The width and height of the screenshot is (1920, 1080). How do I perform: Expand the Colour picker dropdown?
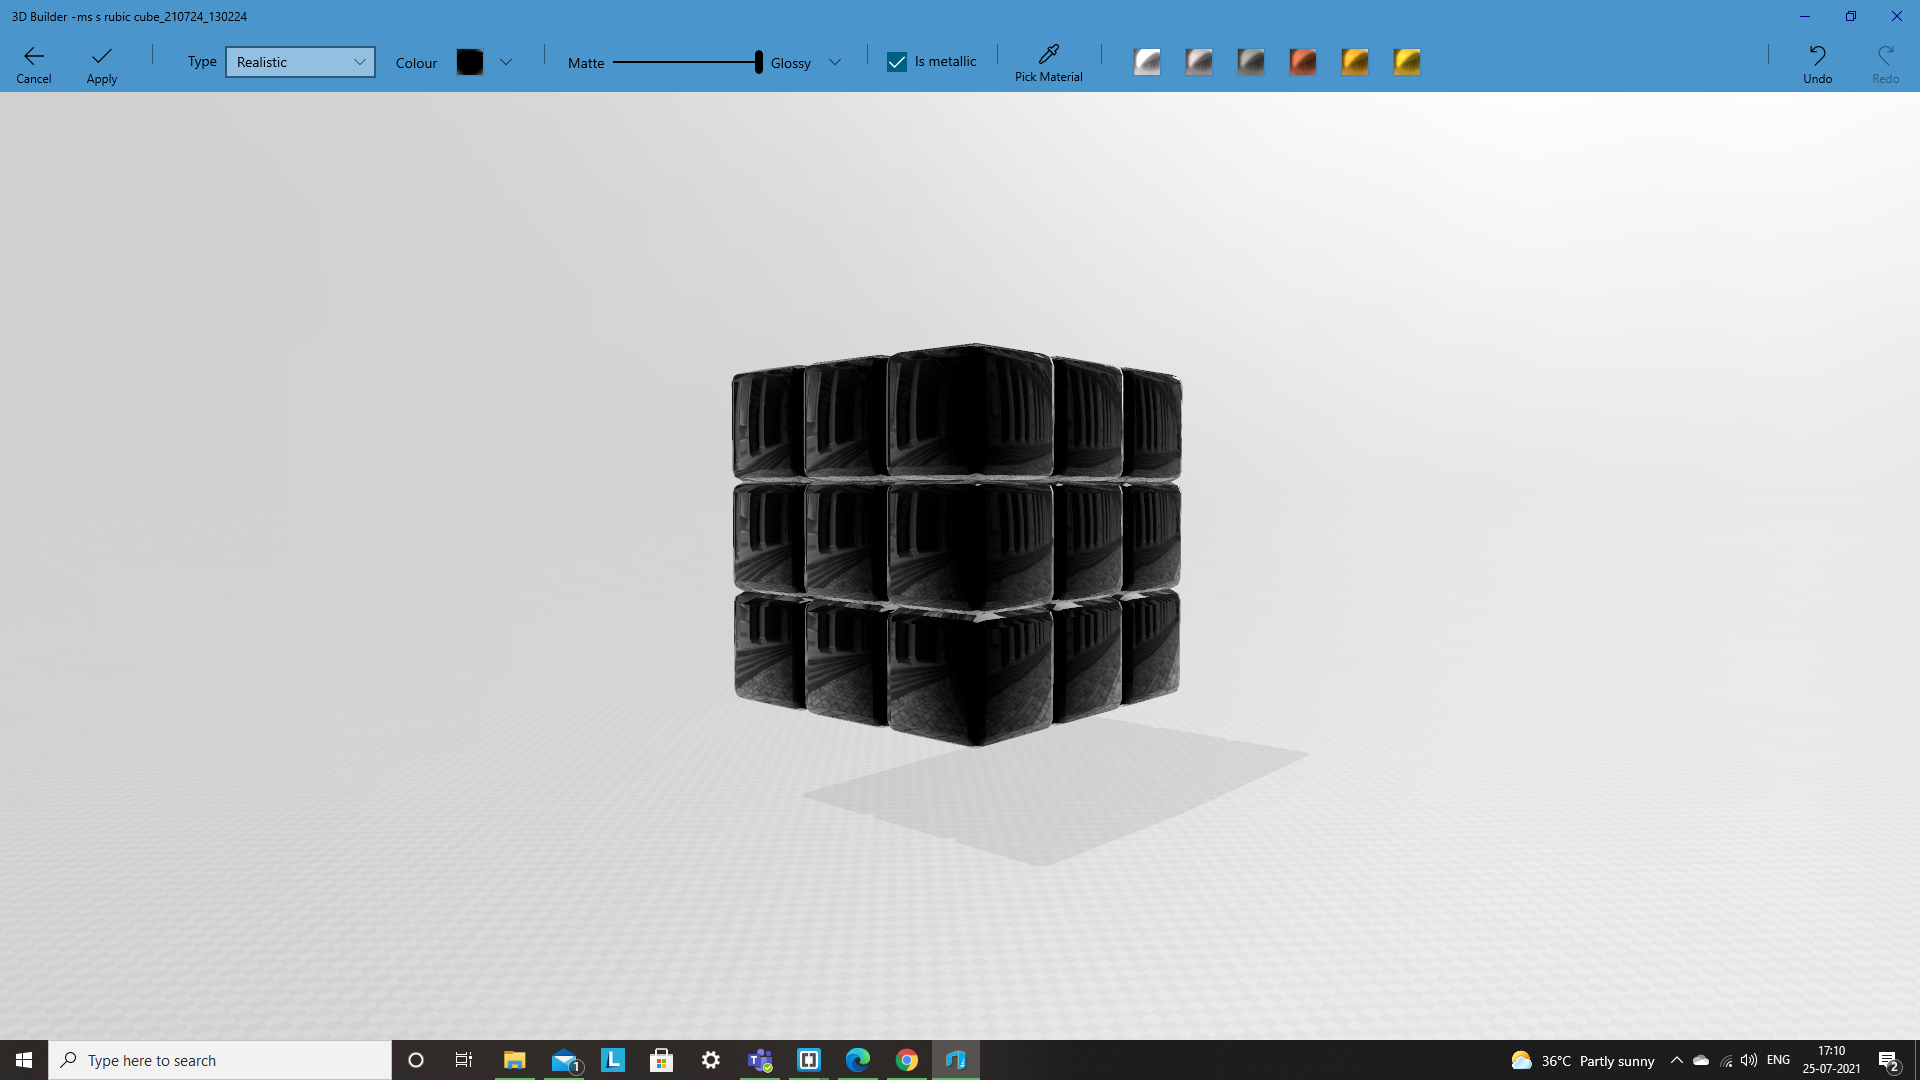point(507,61)
